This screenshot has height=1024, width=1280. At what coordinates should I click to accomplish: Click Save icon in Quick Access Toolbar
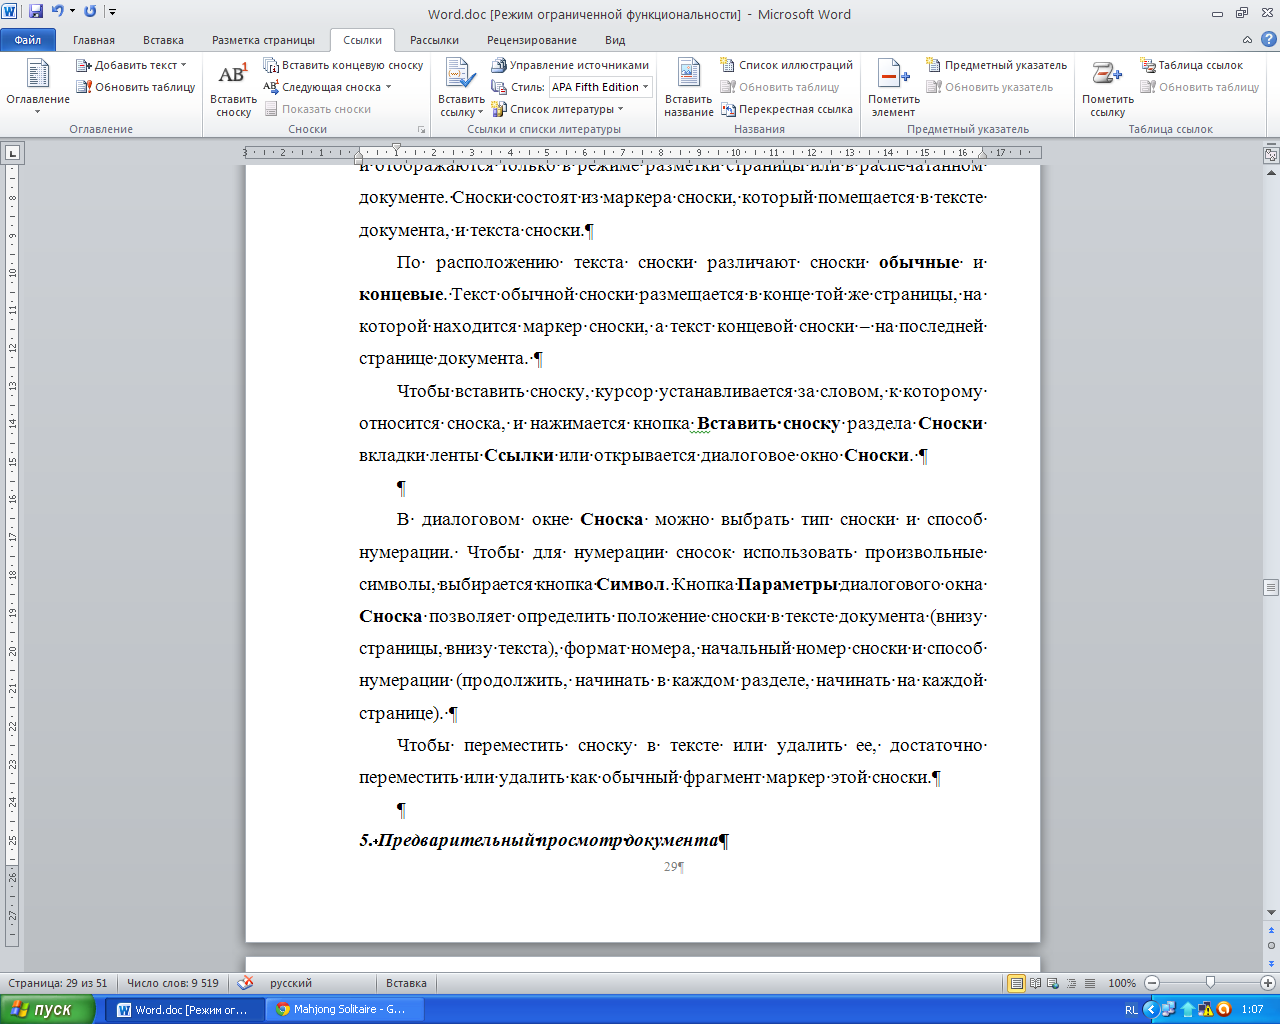point(36,12)
